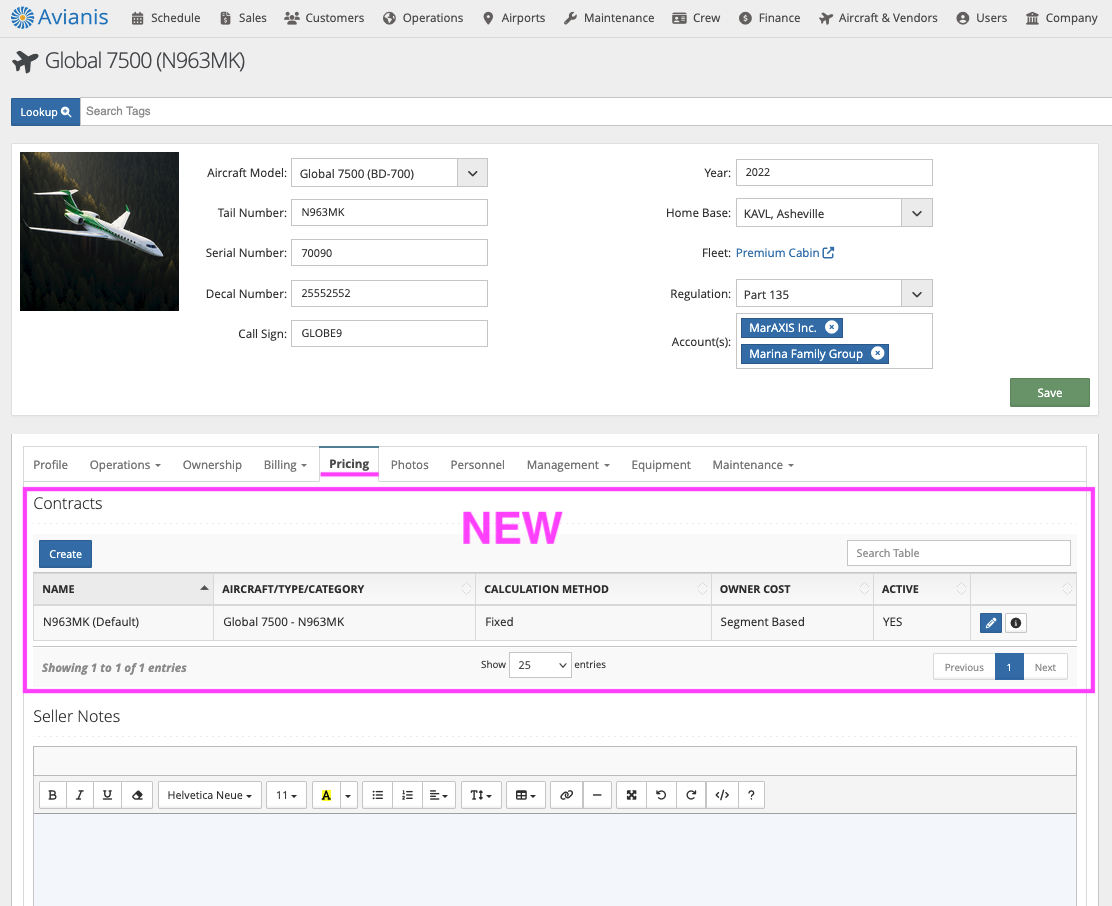This screenshot has width=1112, height=906.
Task: Edit the Serial Number field
Action: coord(389,253)
